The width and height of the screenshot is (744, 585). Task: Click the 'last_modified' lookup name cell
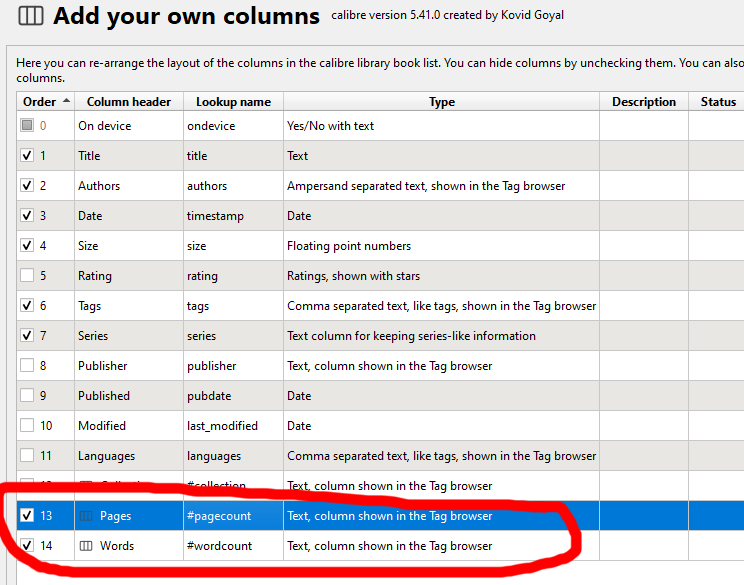click(x=233, y=426)
